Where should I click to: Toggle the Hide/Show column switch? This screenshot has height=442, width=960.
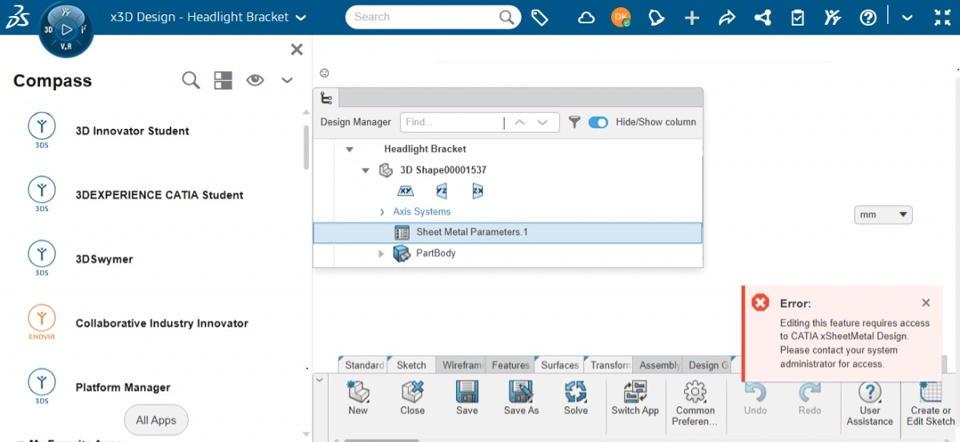pyautogui.click(x=598, y=122)
